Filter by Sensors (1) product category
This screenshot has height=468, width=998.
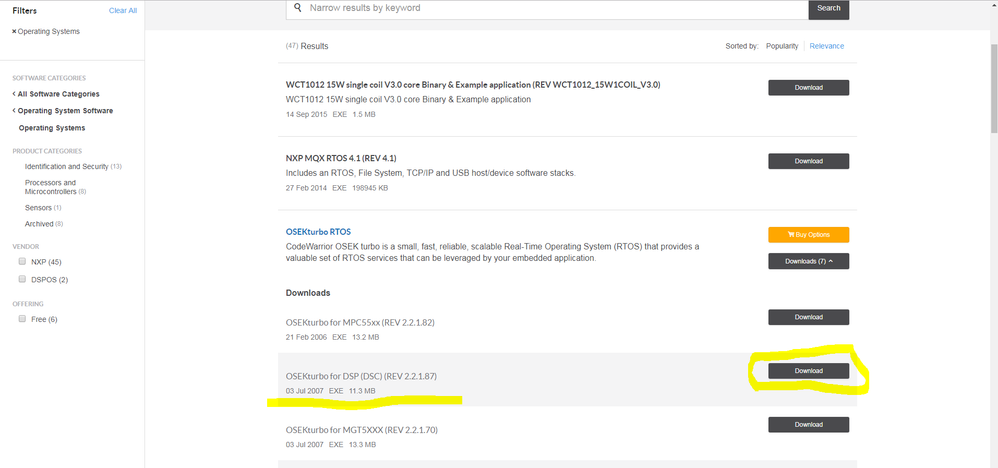tap(43, 208)
